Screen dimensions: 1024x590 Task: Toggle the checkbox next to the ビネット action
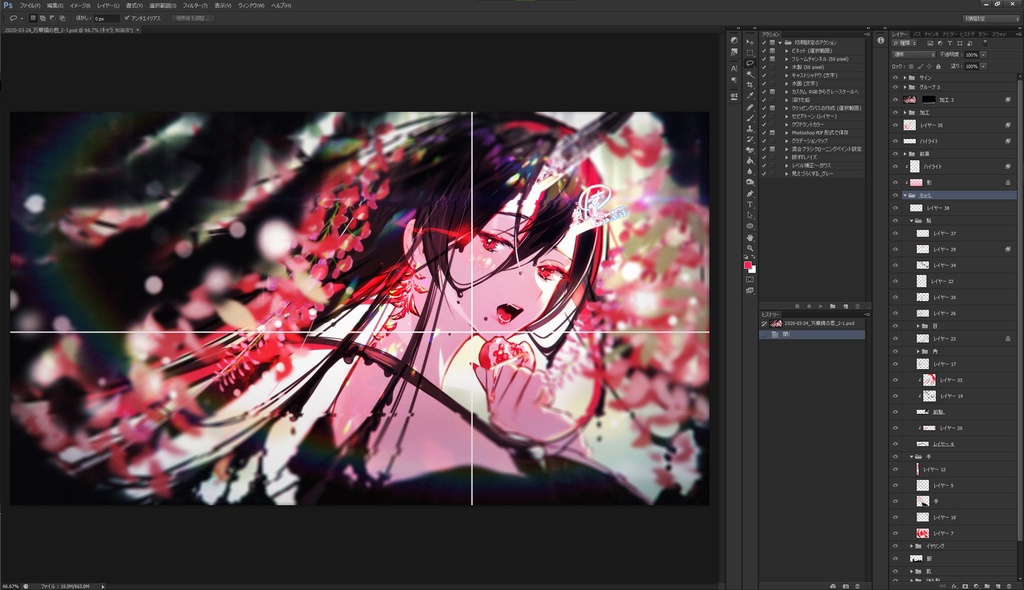coord(763,51)
